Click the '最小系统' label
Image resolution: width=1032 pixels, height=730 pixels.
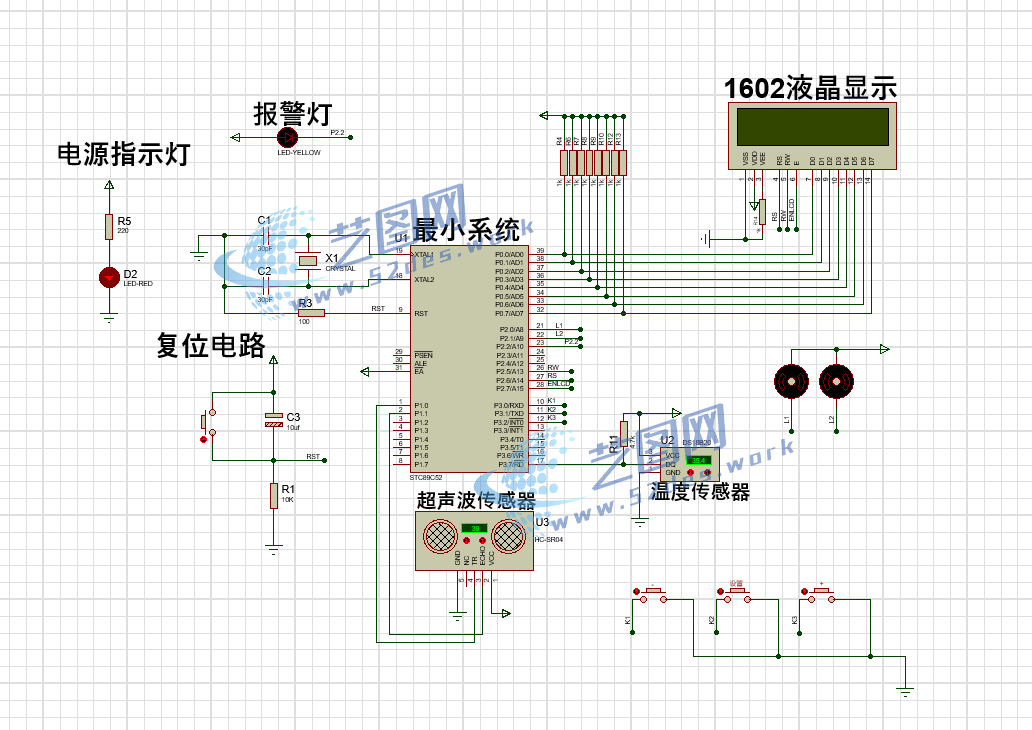pos(467,230)
